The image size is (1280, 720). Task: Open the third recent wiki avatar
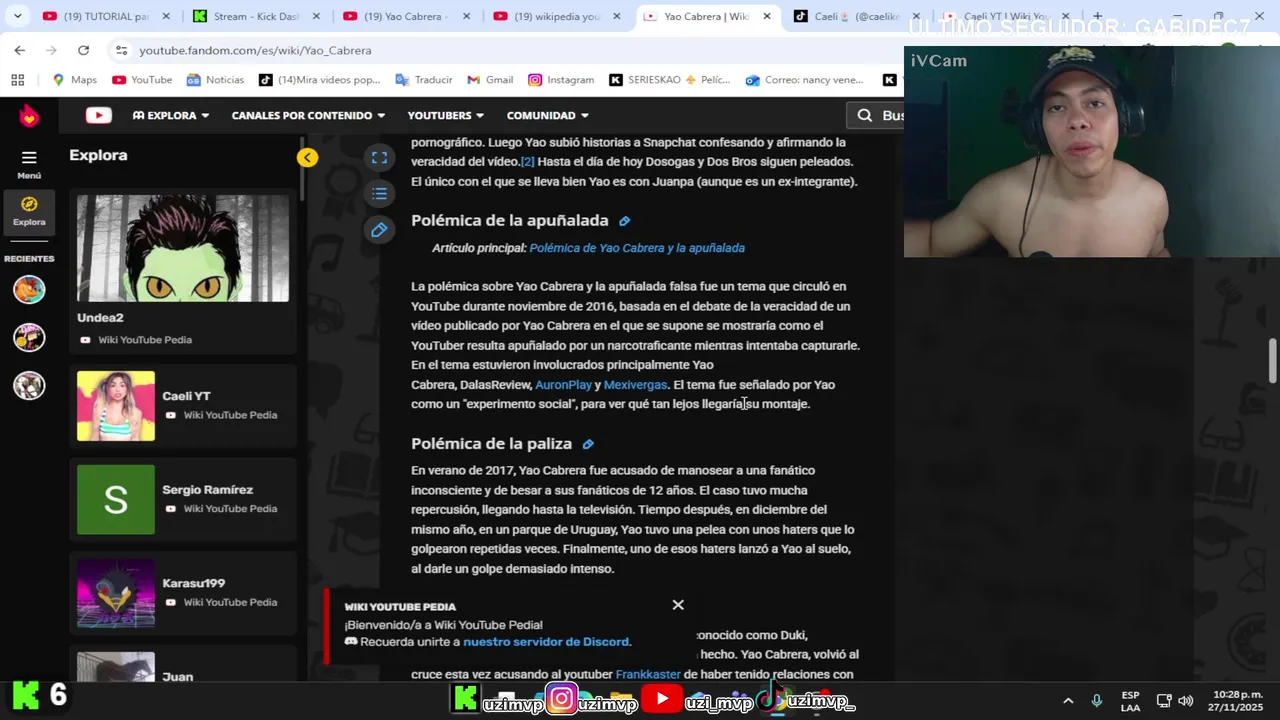click(x=29, y=386)
